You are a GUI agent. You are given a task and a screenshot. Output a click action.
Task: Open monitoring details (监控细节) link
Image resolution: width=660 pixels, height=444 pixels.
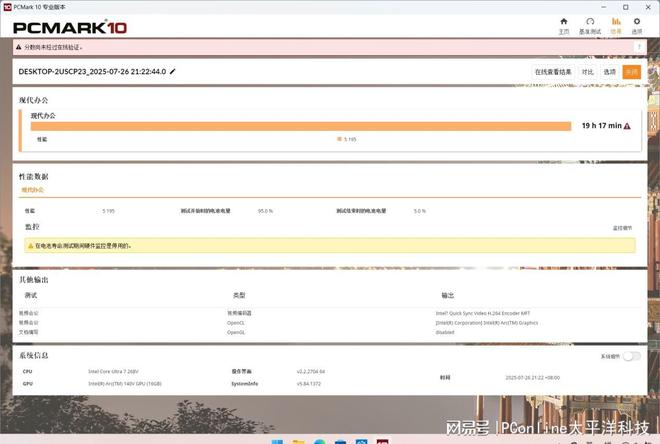[x=622, y=228]
